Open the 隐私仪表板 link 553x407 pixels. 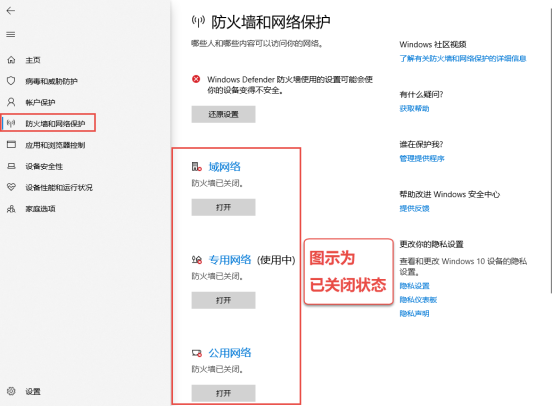[418, 300]
